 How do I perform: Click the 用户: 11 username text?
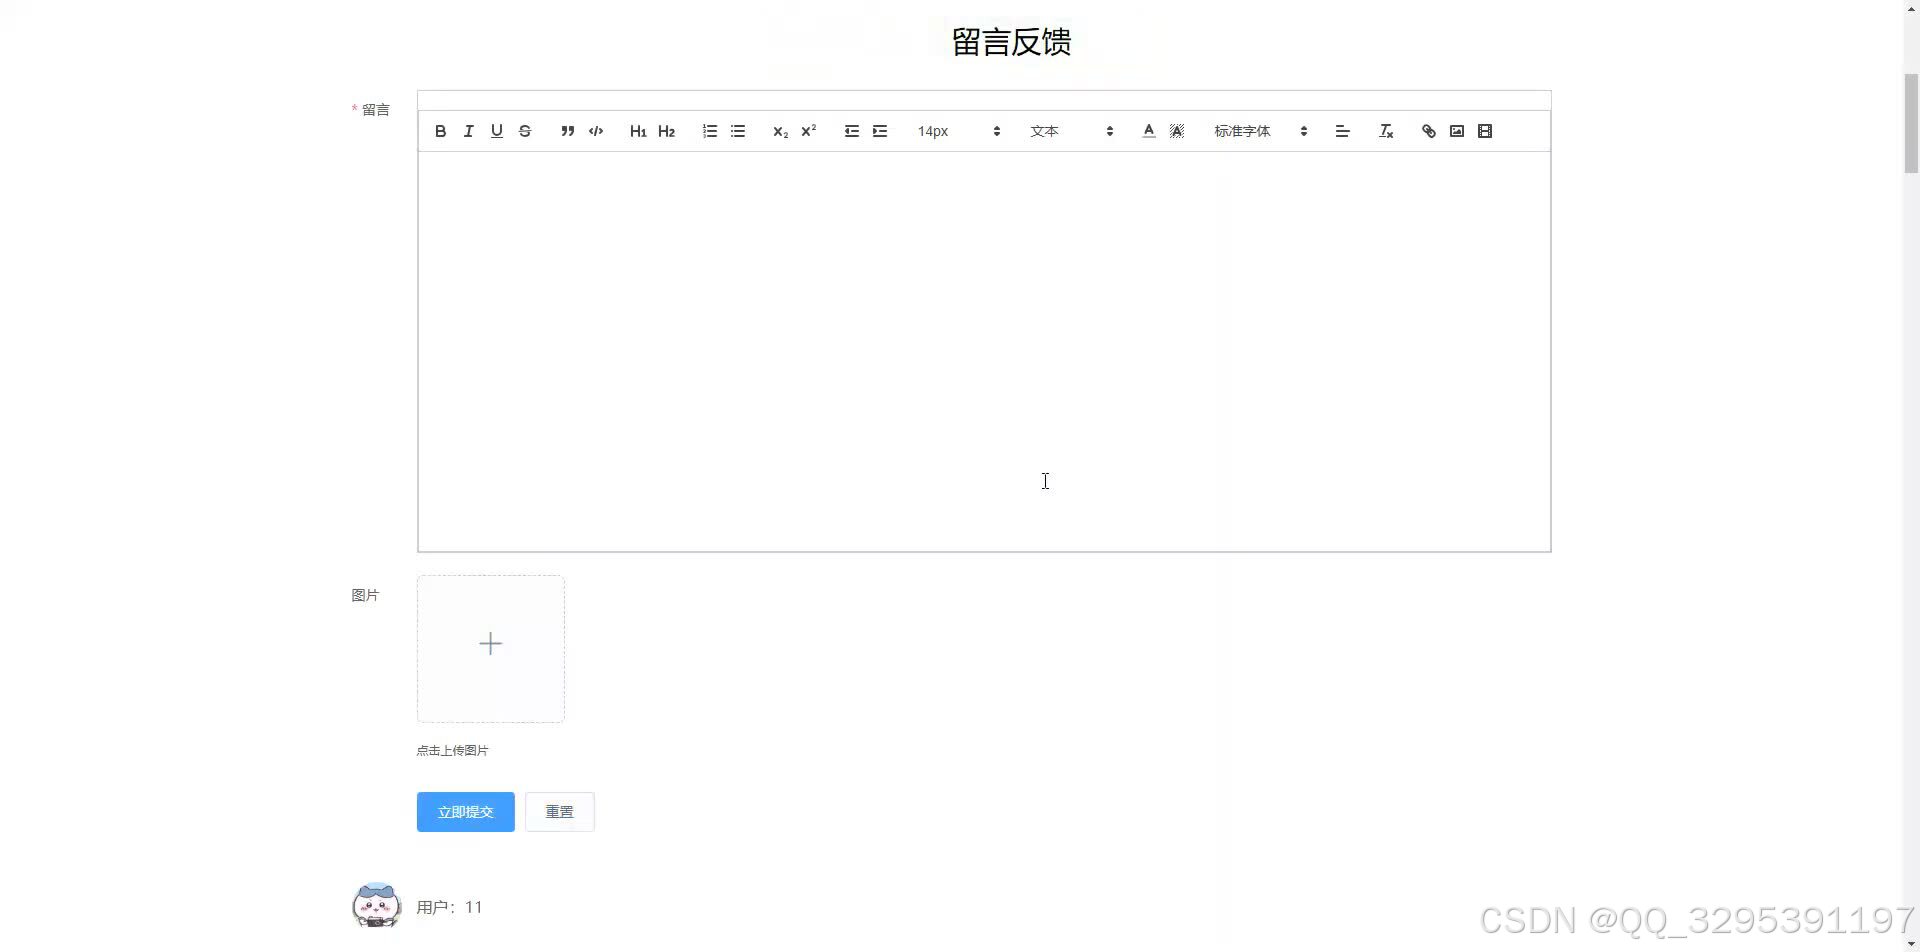tap(449, 907)
